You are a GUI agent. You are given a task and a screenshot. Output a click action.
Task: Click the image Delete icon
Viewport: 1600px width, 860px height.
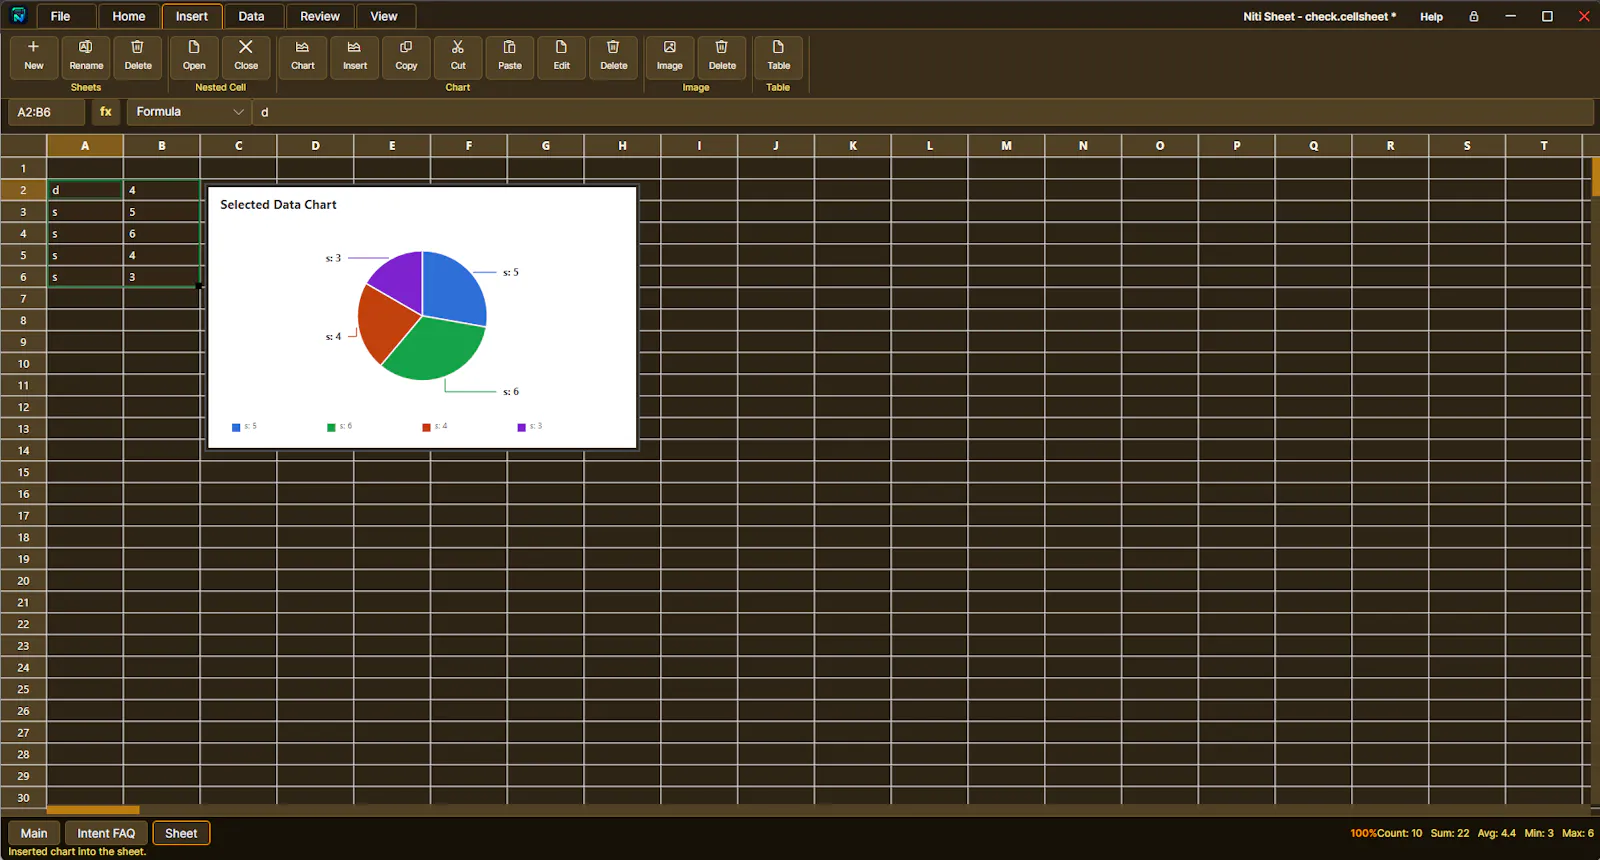[x=722, y=56]
